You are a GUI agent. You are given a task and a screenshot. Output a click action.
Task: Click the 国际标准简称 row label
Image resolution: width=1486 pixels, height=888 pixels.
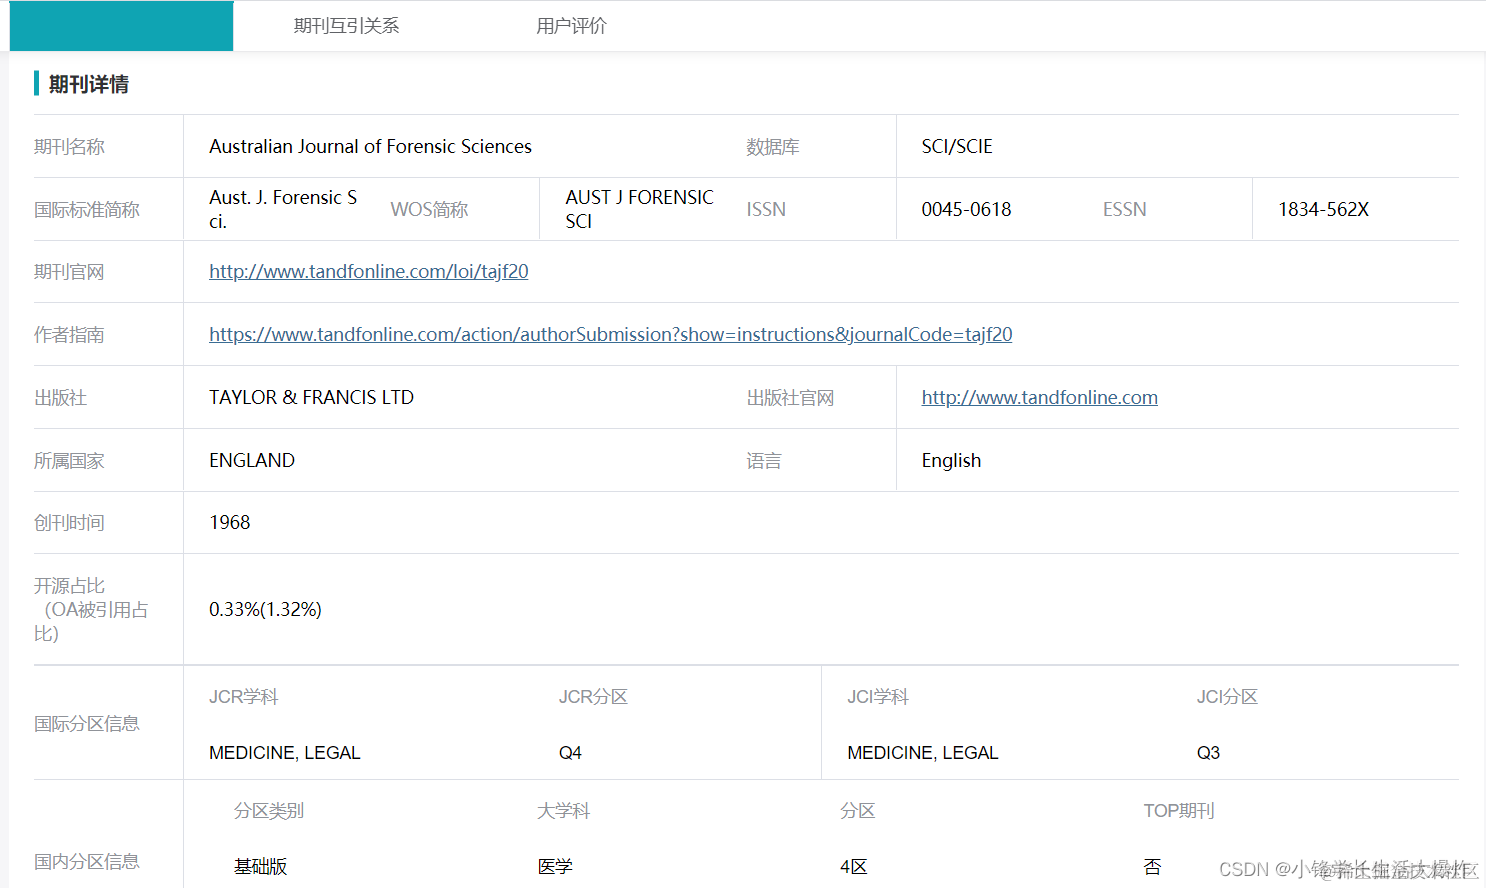[87, 209]
